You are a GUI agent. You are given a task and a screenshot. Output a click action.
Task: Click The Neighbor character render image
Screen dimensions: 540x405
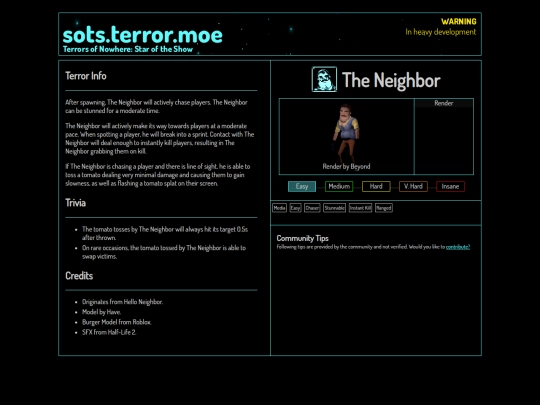(345, 133)
